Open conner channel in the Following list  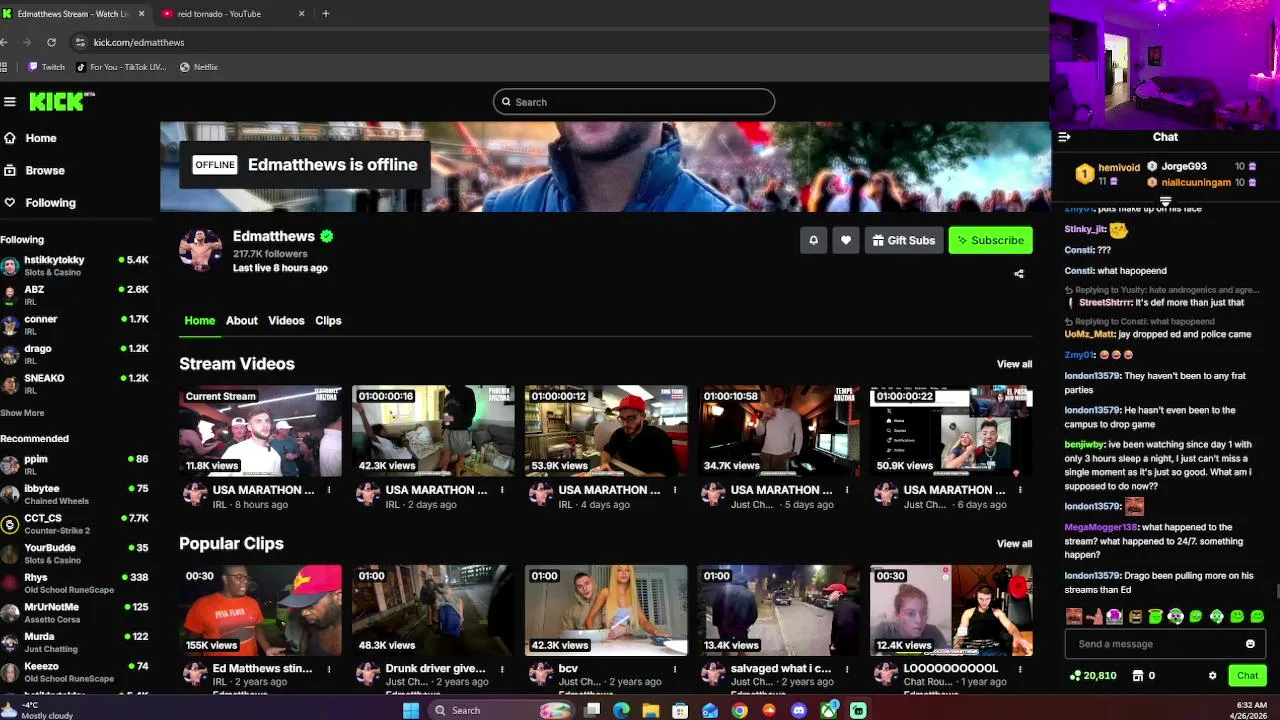pos(75,324)
